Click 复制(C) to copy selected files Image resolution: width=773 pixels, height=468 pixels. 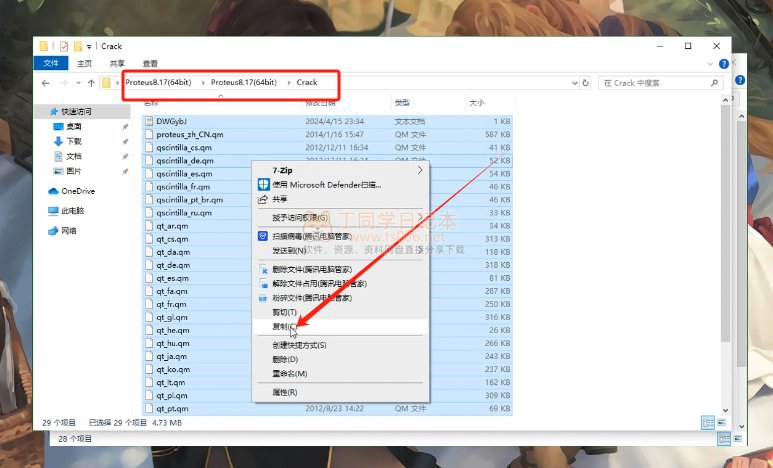285,326
